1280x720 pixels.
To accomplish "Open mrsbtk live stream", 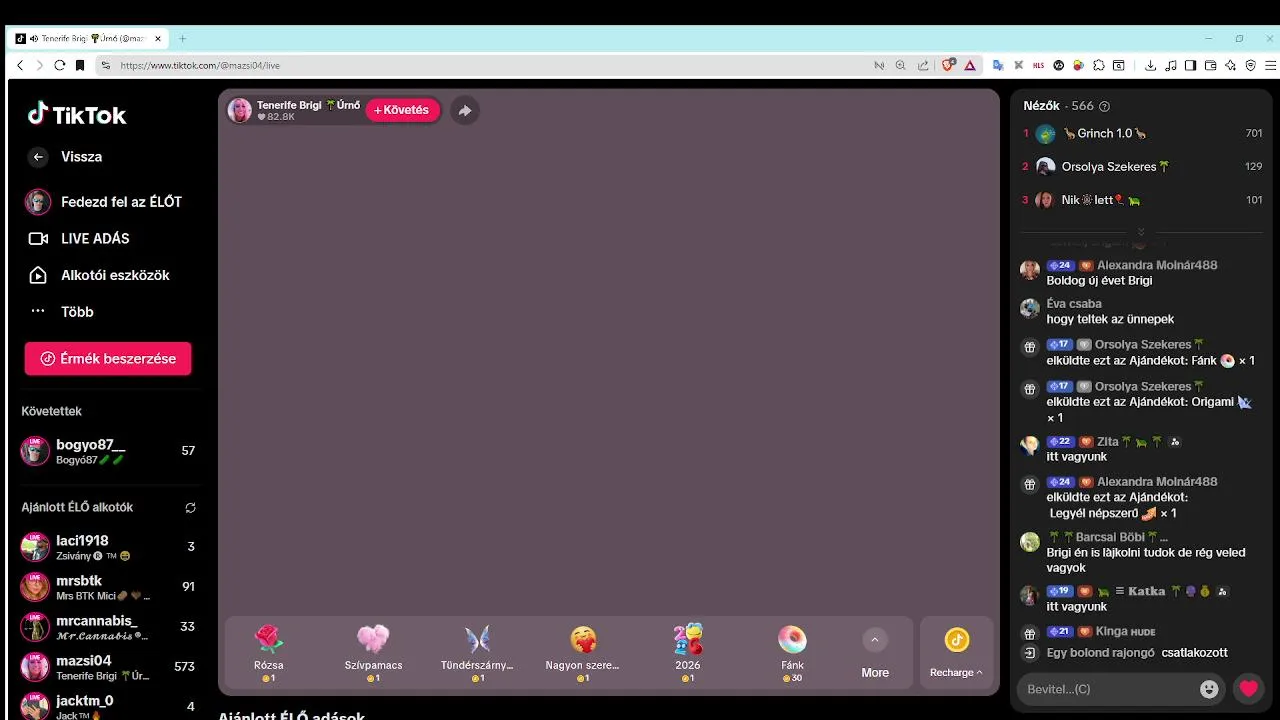I will point(108,587).
